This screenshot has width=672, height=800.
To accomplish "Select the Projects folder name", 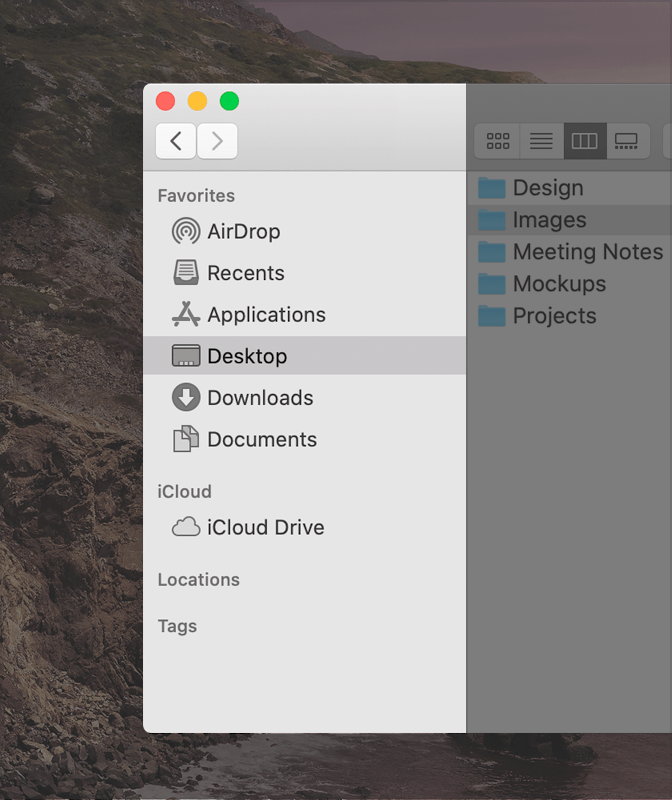I will point(555,316).
